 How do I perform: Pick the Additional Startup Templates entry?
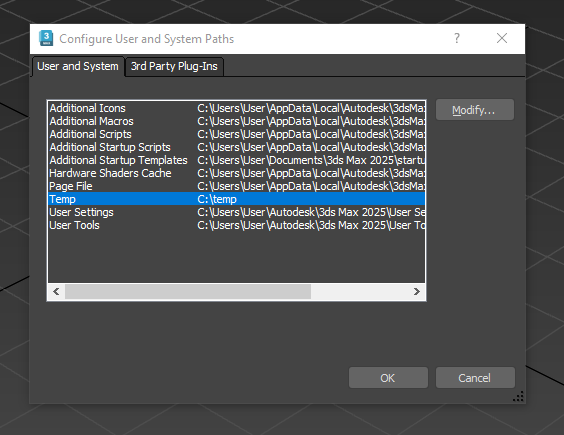[x=237, y=160]
